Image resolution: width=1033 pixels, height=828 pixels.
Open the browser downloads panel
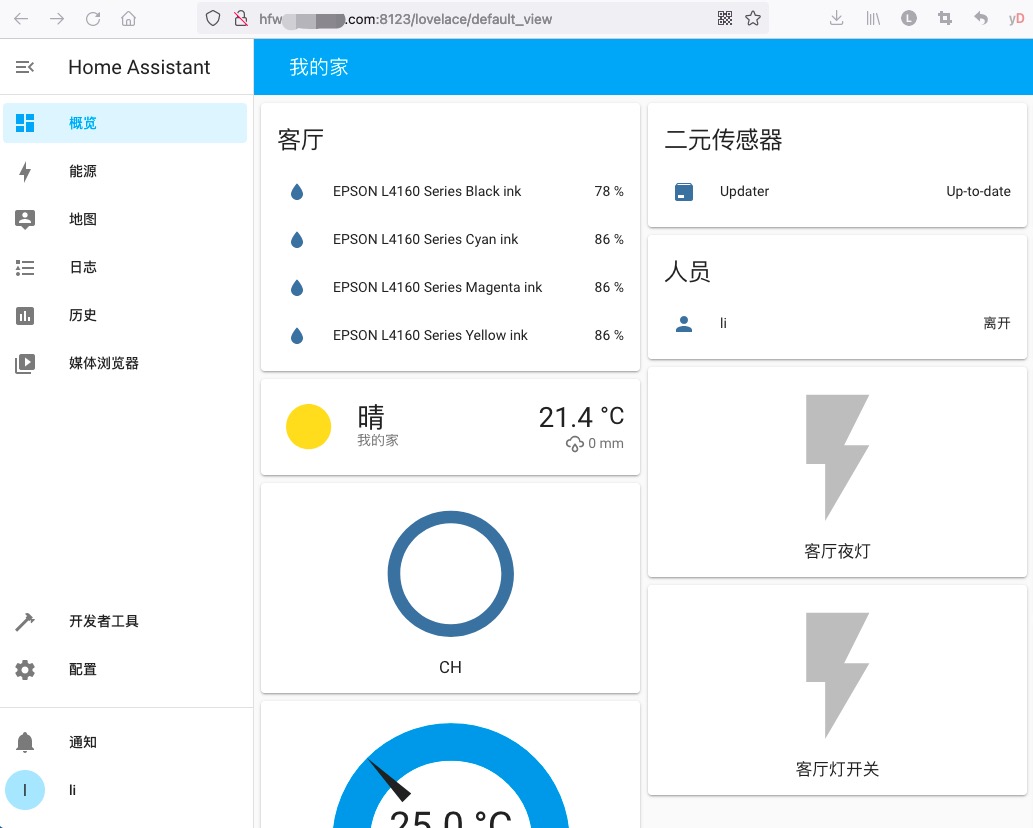[x=837, y=18]
